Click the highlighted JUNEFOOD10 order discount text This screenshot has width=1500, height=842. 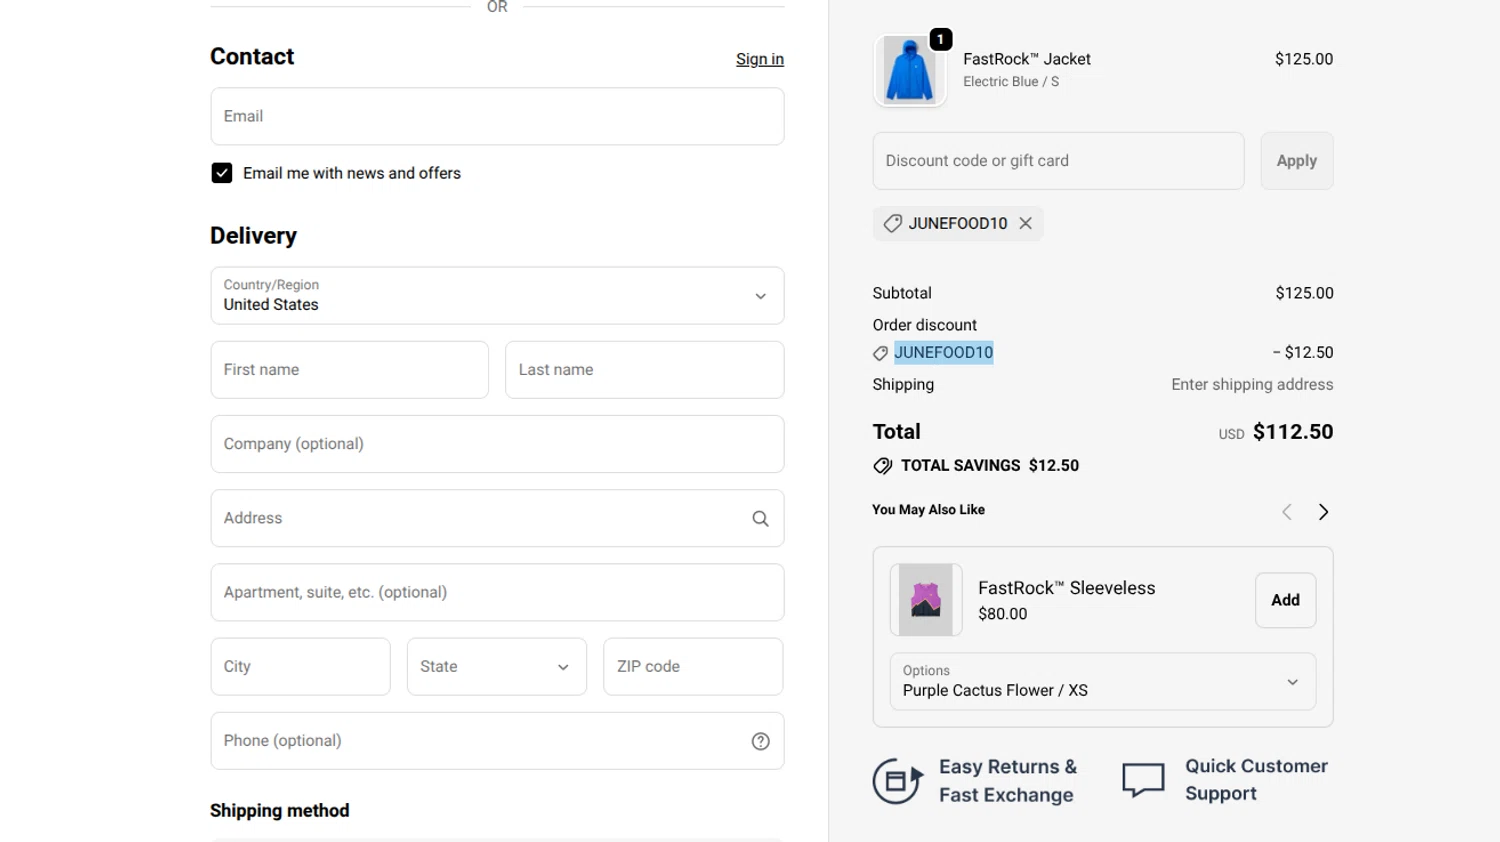(943, 352)
